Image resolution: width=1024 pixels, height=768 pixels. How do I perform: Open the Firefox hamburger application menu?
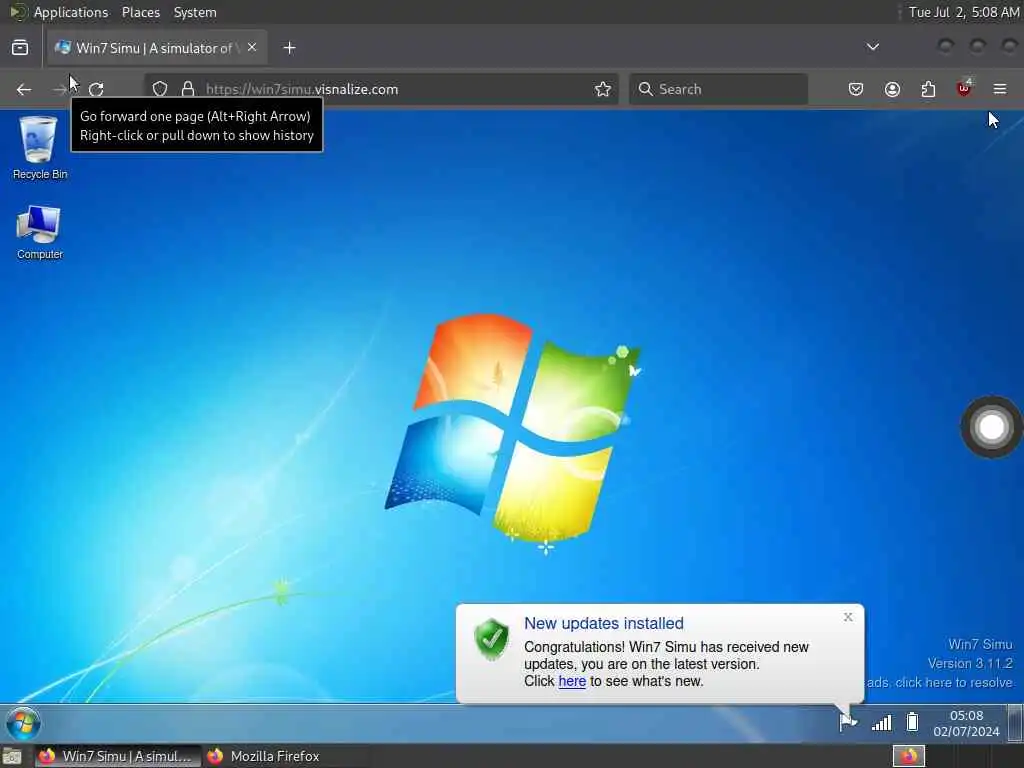[1000, 89]
